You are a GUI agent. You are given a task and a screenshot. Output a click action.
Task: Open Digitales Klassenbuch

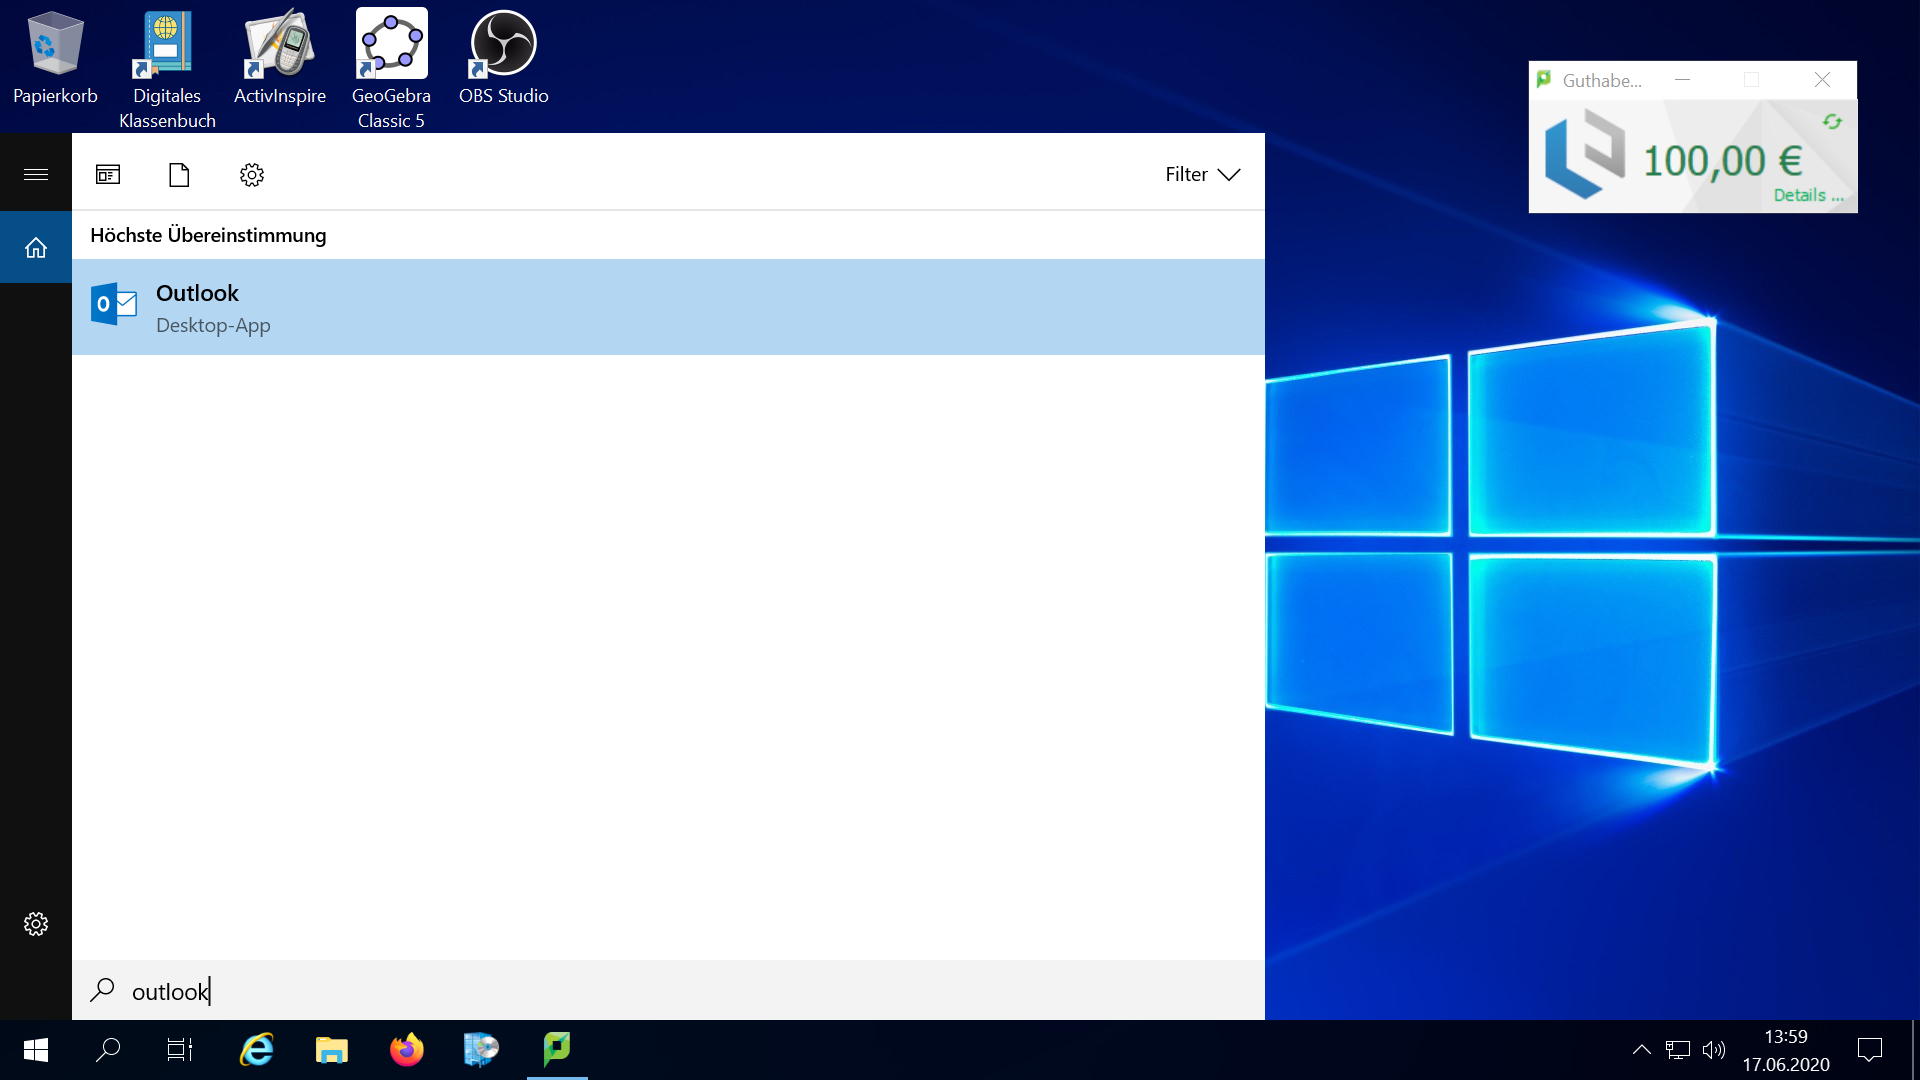click(x=165, y=45)
